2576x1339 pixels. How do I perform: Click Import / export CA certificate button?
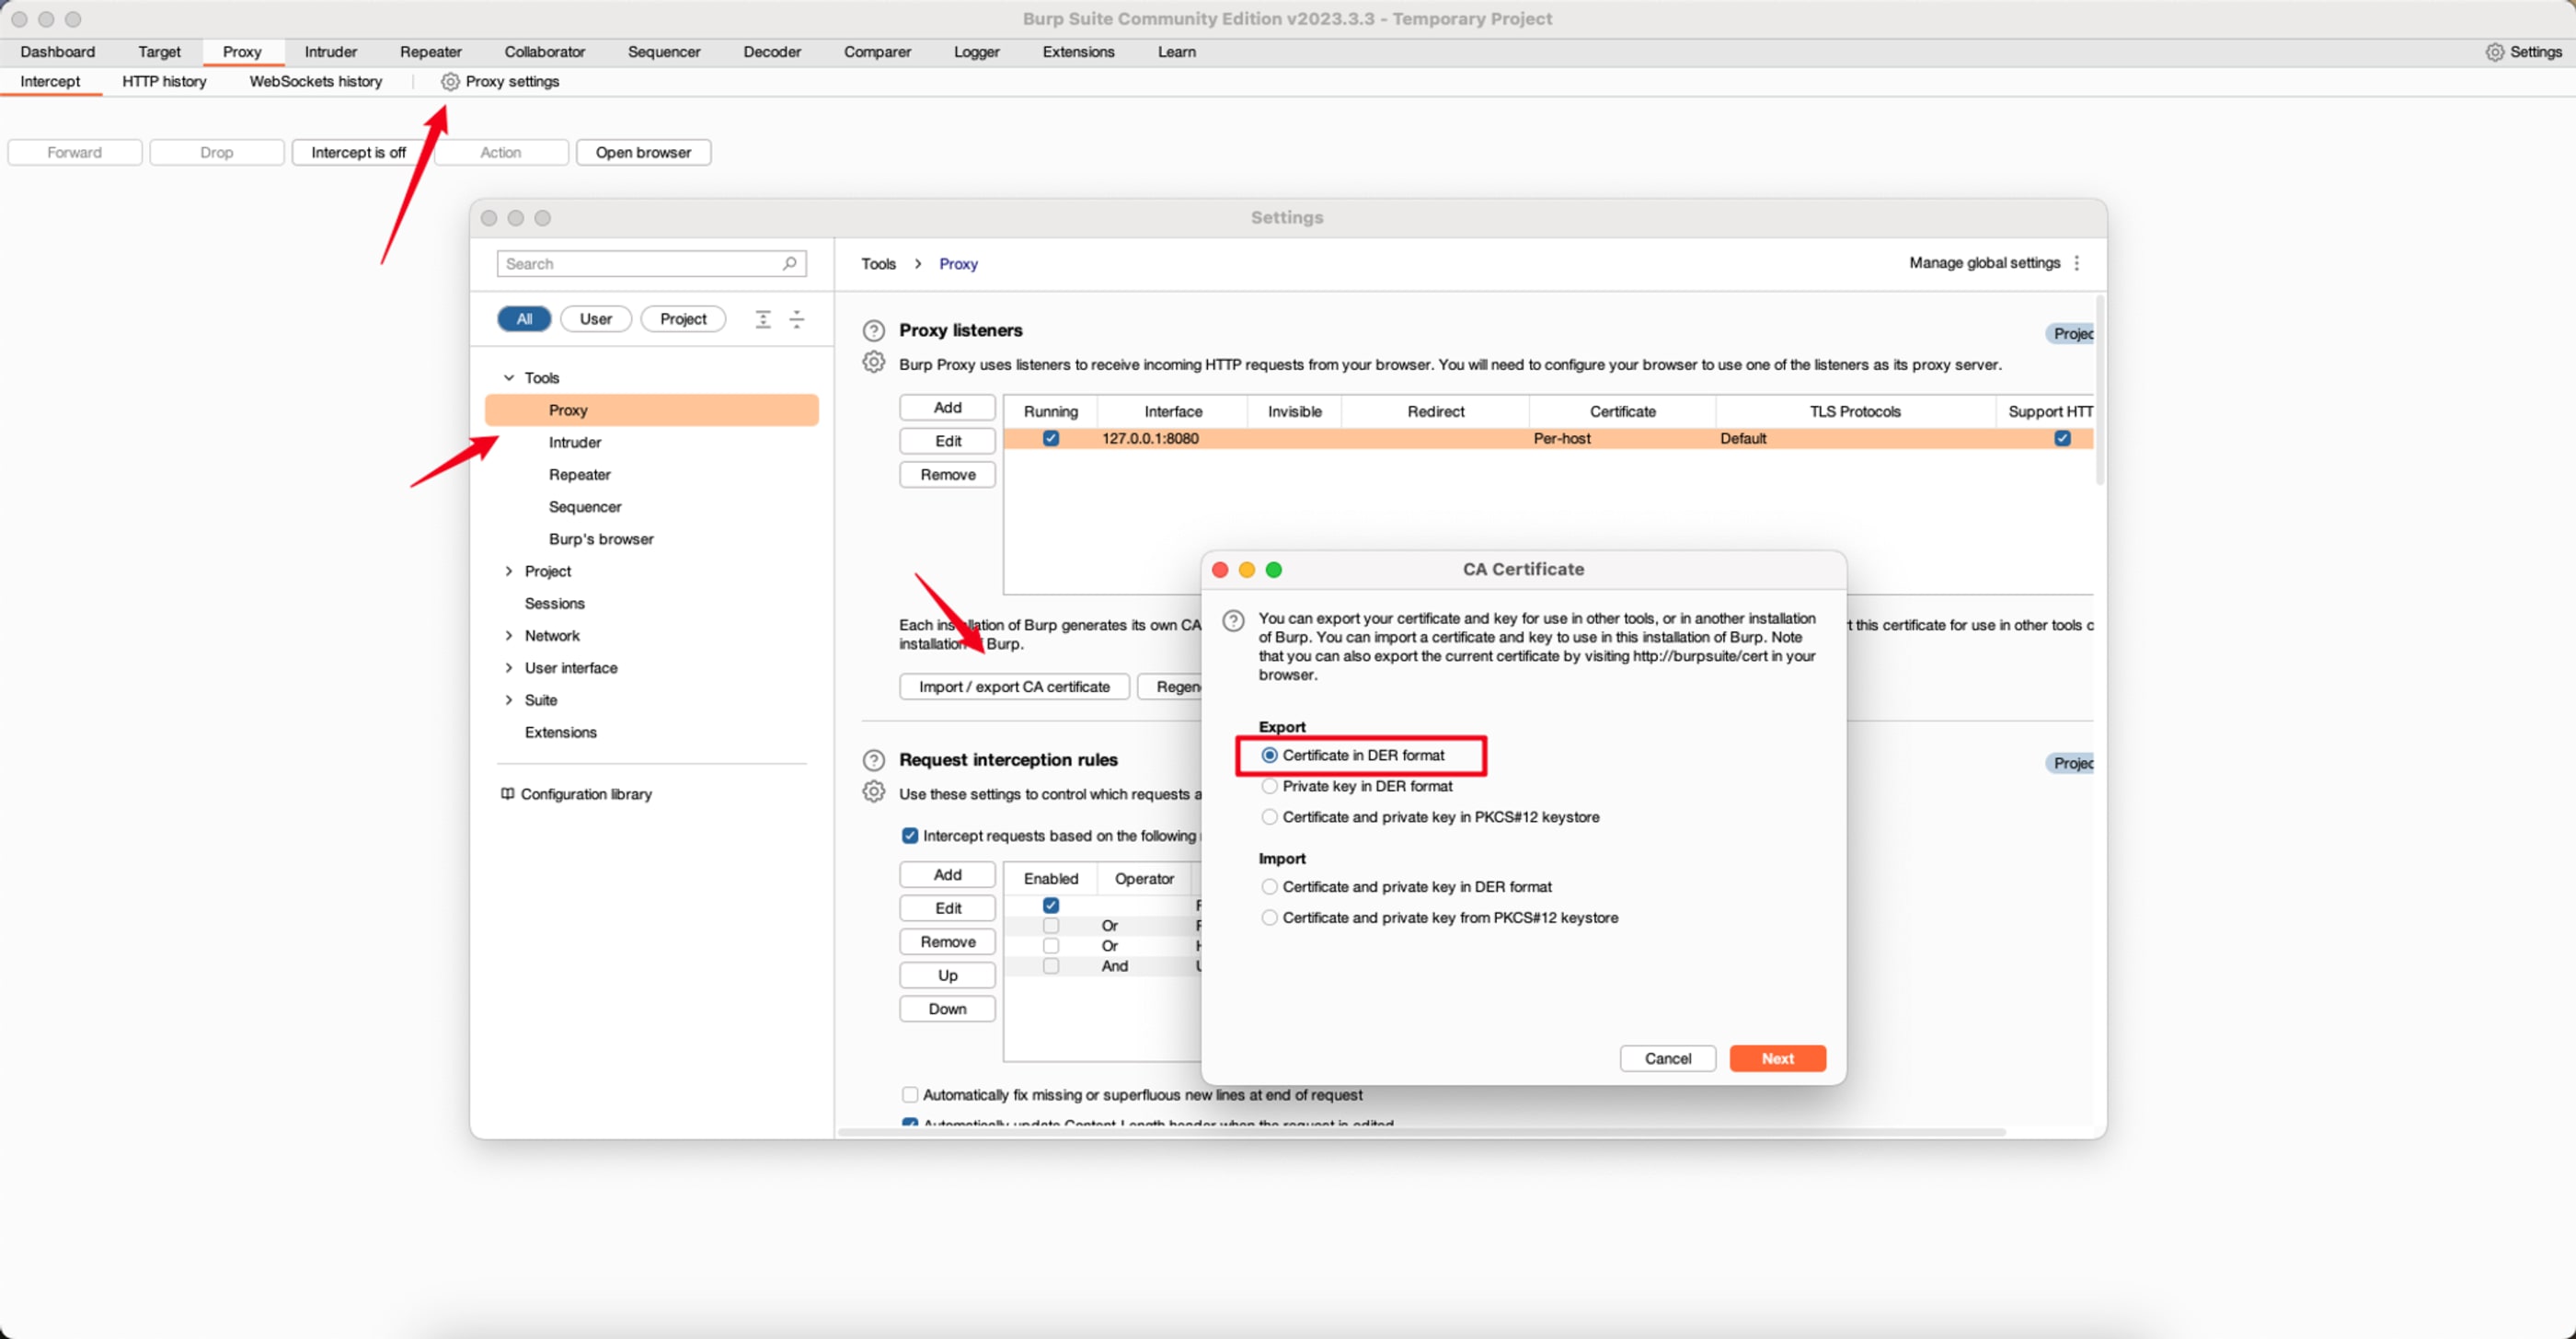[1013, 687]
